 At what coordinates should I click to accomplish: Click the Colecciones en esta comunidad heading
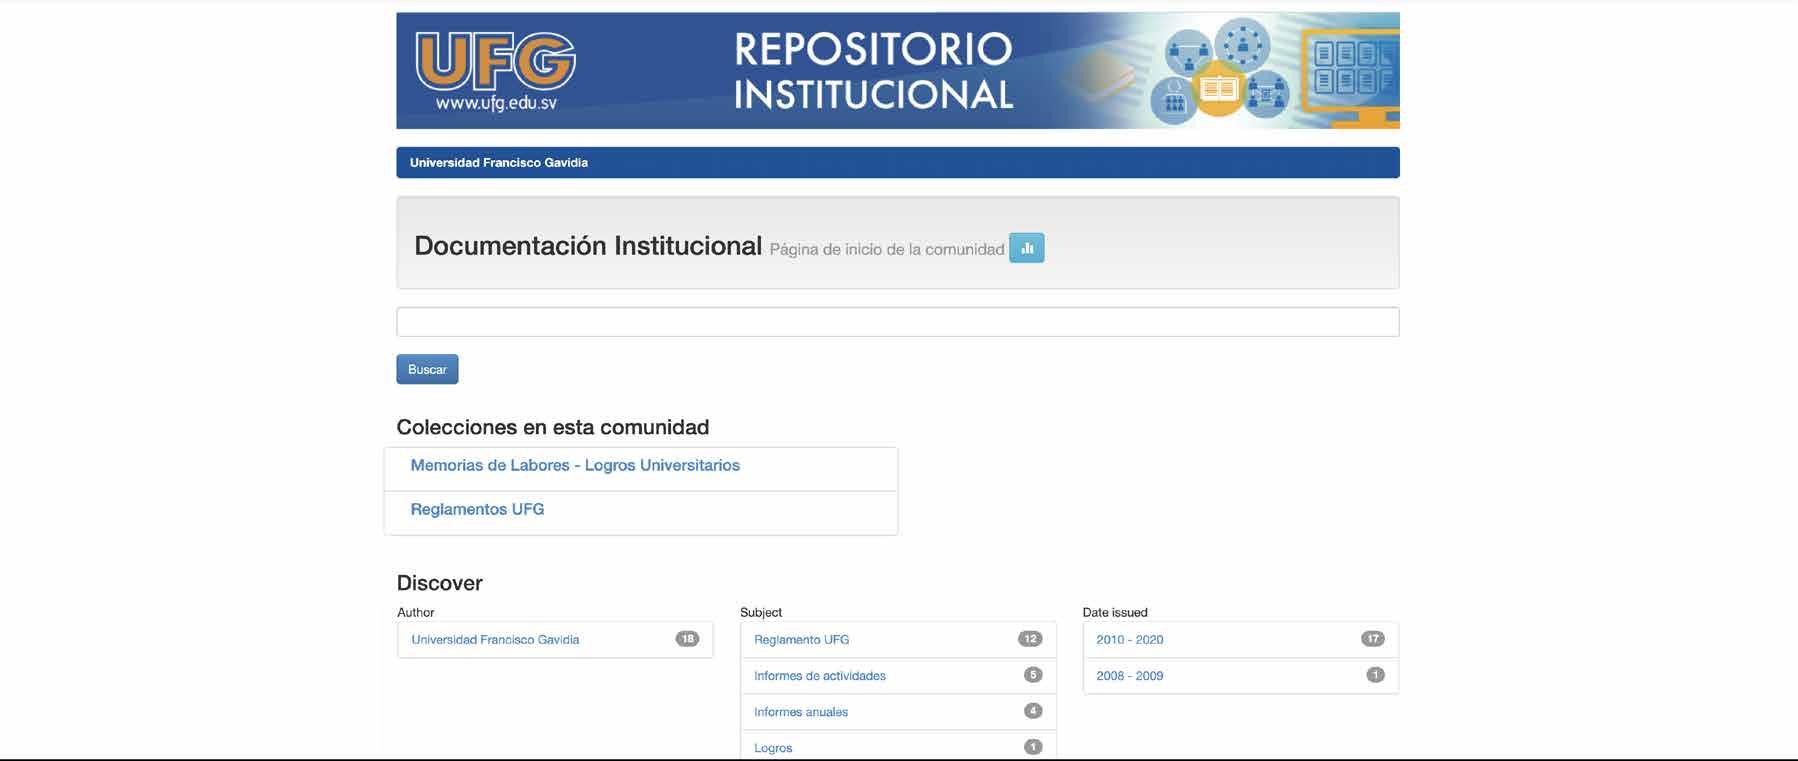[552, 427]
